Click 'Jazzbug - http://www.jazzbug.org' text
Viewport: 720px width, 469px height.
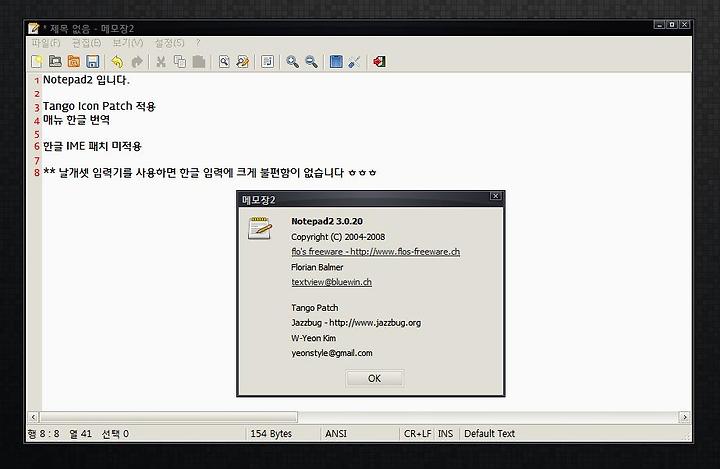(356, 323)
